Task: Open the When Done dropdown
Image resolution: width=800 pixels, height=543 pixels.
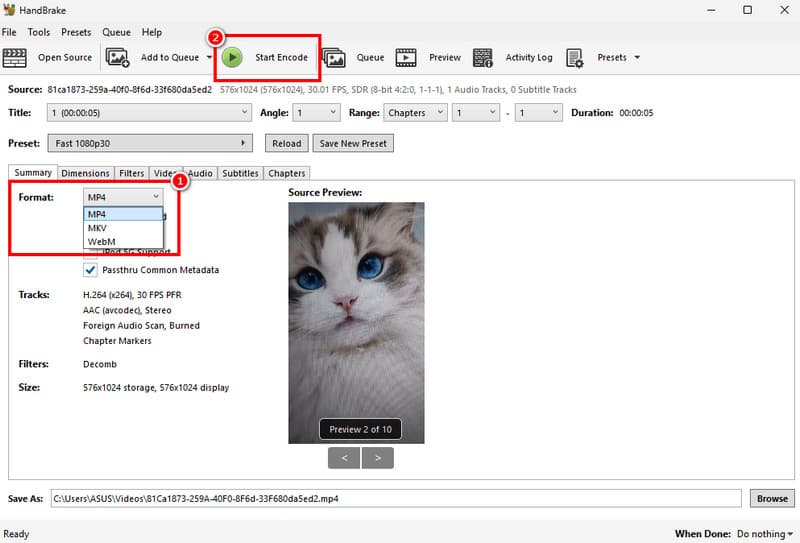Action: tap(764, 534)
